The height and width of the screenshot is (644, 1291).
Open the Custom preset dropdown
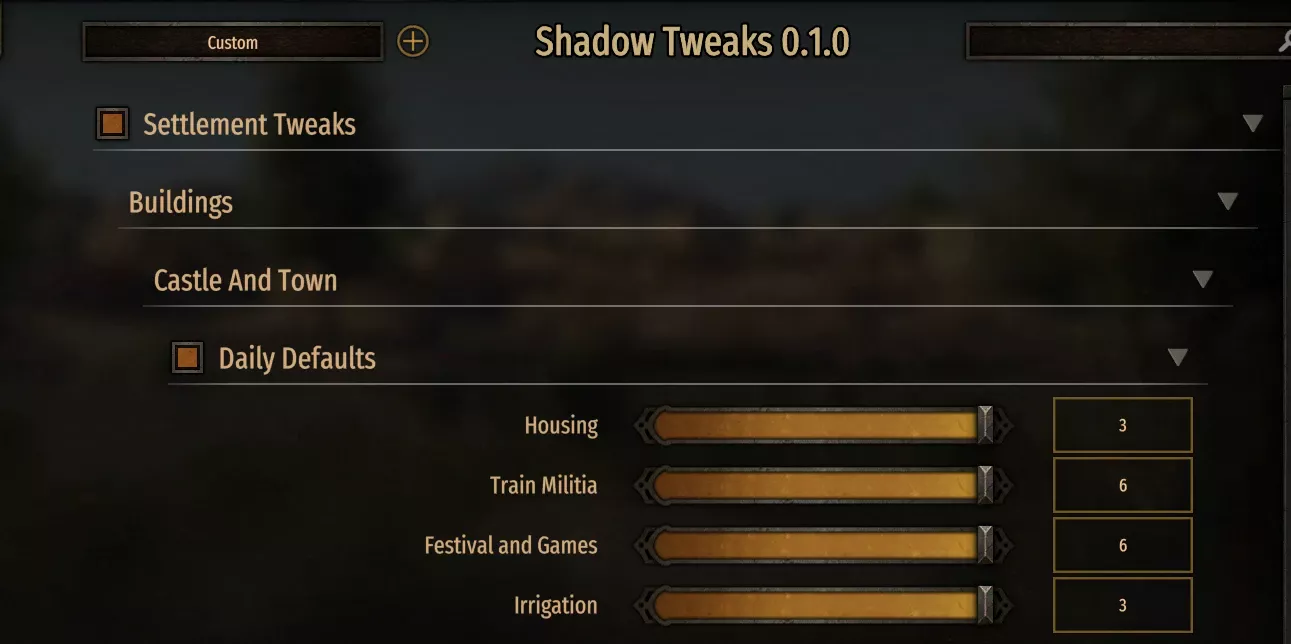tap(232, 42)
